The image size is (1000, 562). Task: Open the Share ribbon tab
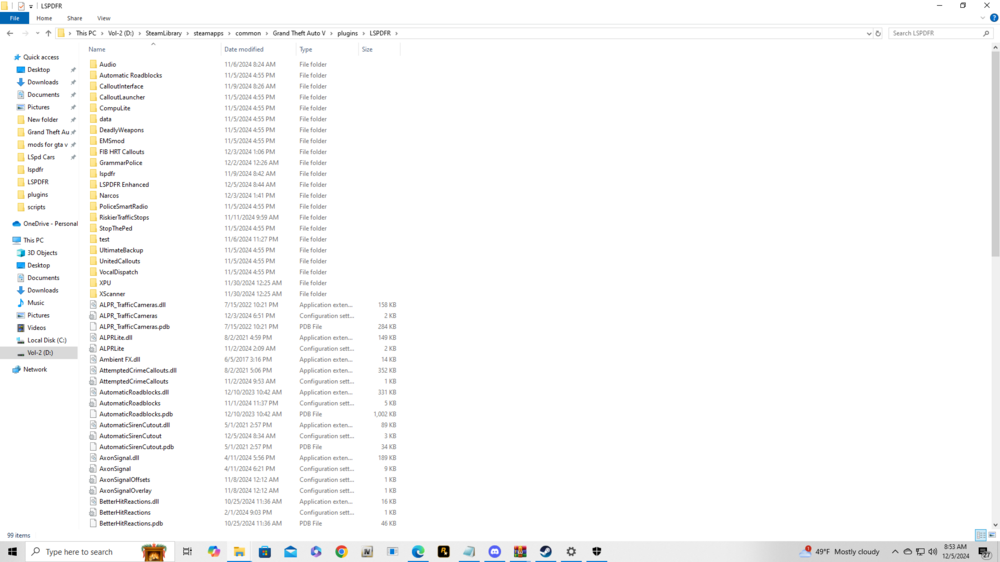tap(75, 18)
